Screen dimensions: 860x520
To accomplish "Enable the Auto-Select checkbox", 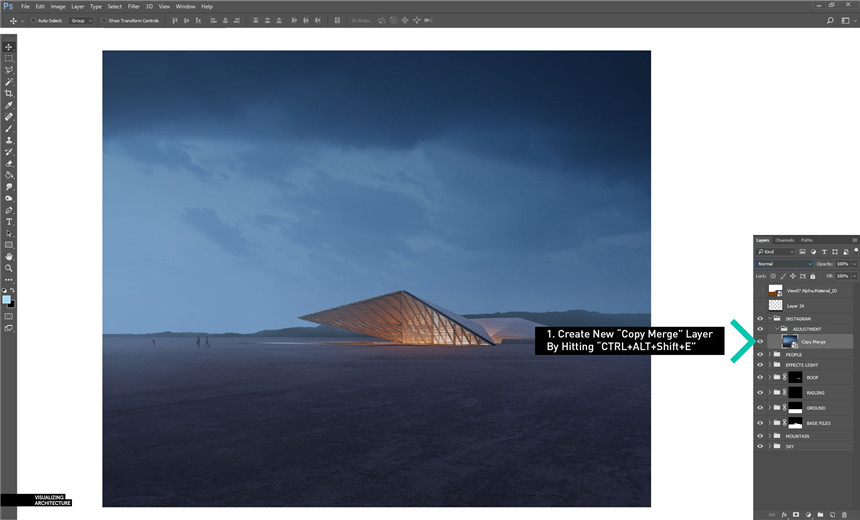I will click(x=33, y=20).
